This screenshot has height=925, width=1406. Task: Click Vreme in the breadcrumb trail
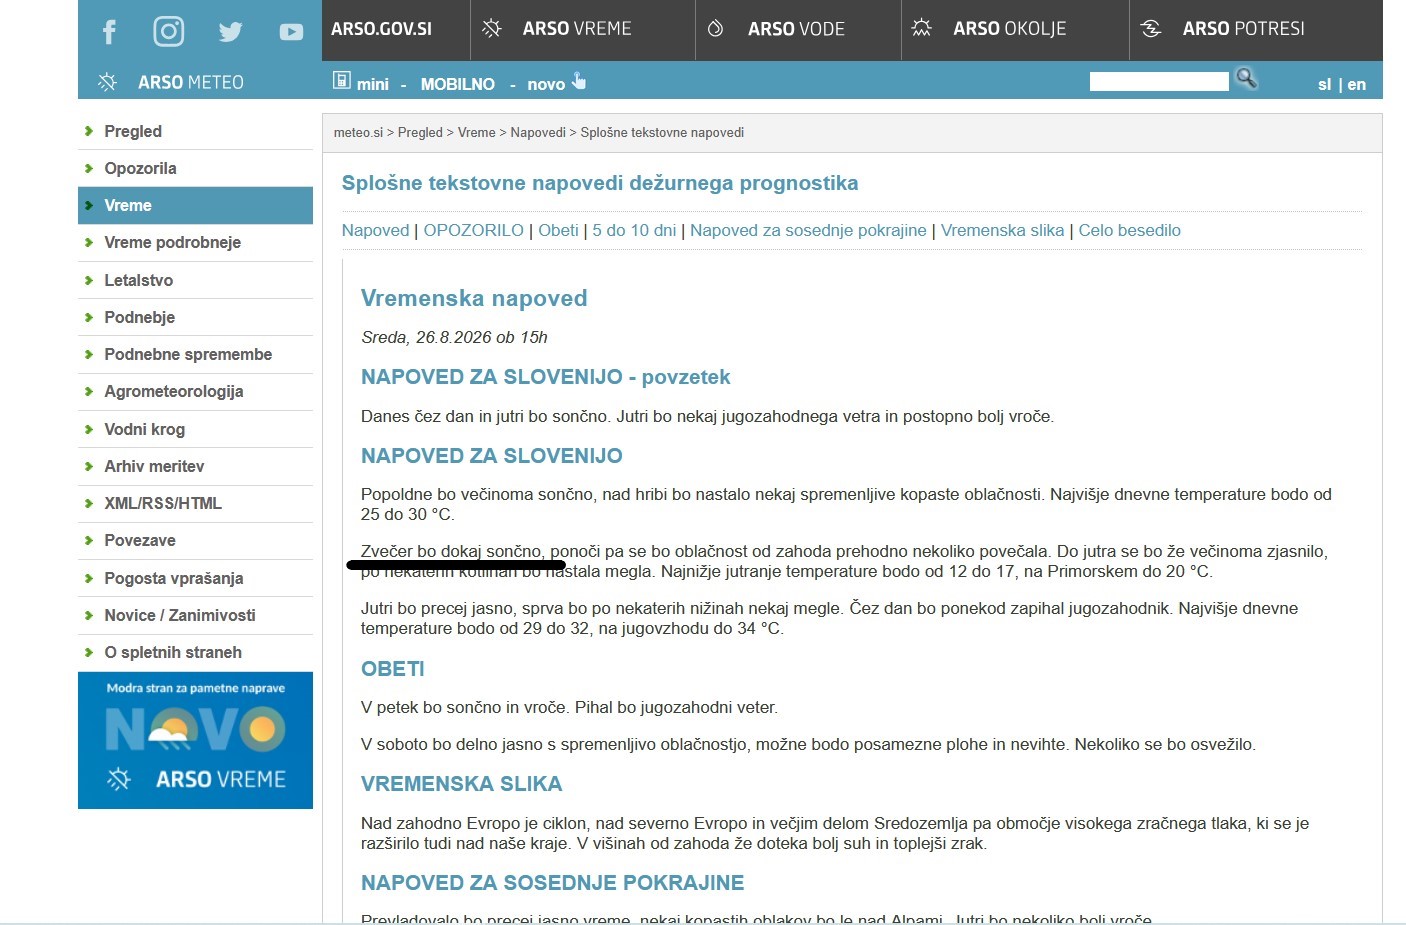[476, 132]
